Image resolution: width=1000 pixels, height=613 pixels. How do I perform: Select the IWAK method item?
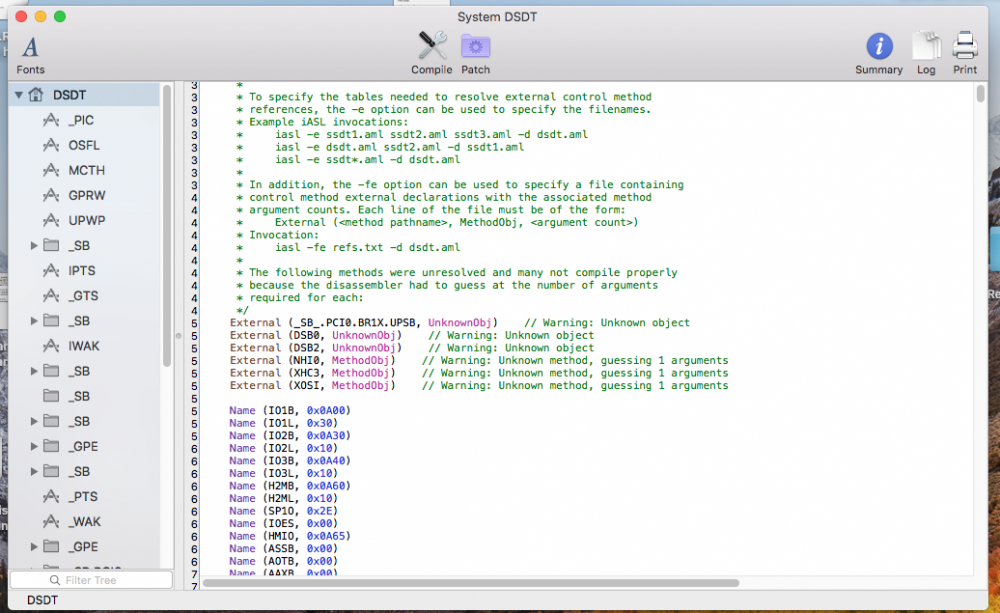[x=84, y=346]
